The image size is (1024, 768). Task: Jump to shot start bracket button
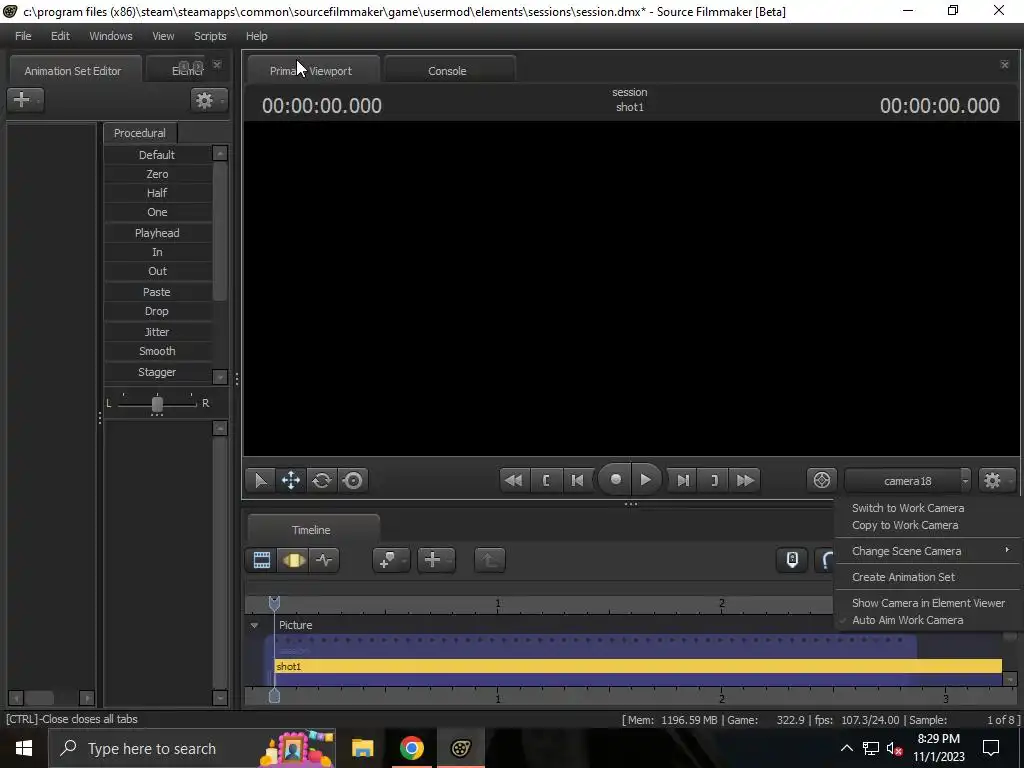(x=546, y=481)
